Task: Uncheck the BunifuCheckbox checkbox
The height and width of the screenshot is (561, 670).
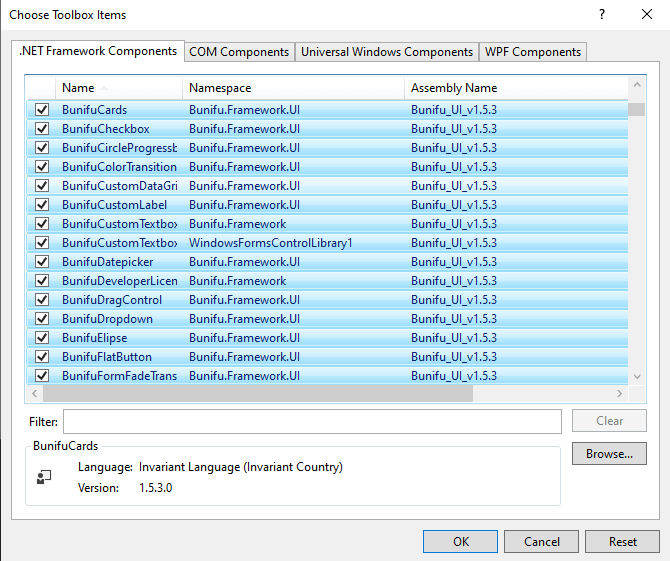Action: point(42,129)
